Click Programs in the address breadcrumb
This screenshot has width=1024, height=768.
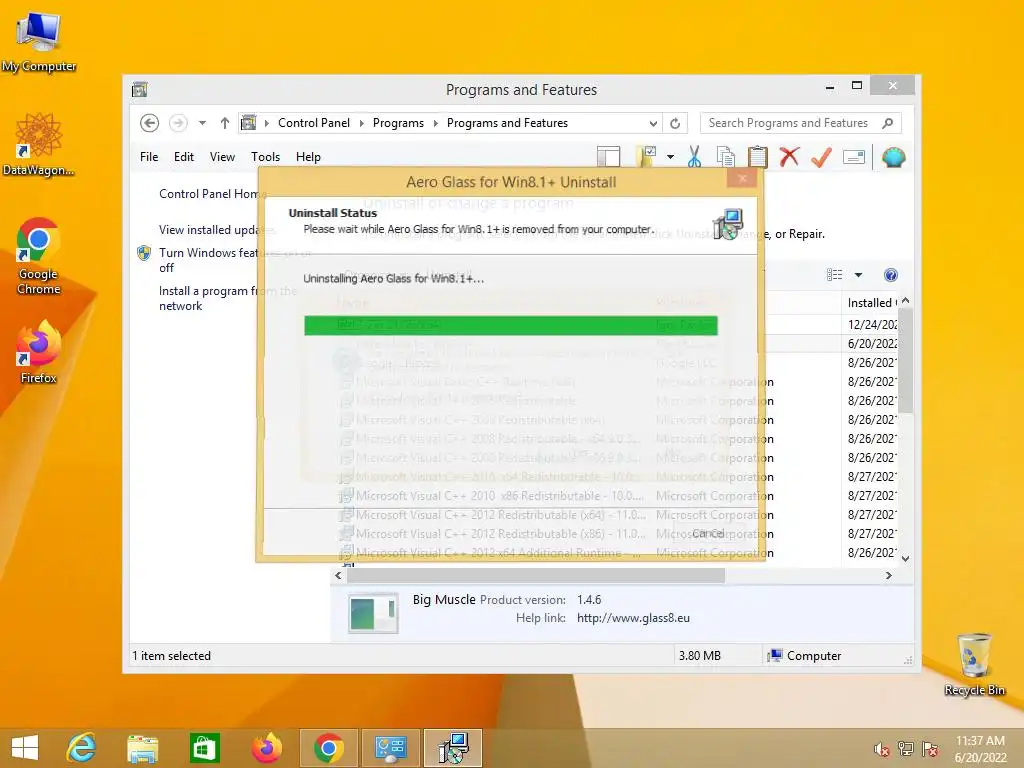(398, 123)
